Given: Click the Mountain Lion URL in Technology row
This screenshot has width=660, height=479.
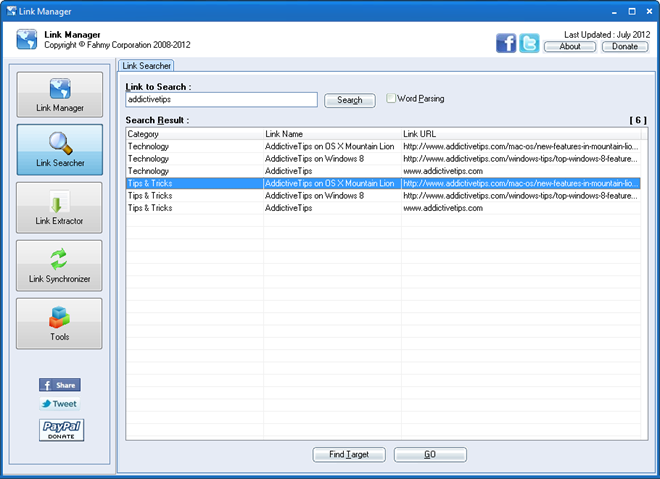Looking at the screenshot, I should (x=521, y=146).
